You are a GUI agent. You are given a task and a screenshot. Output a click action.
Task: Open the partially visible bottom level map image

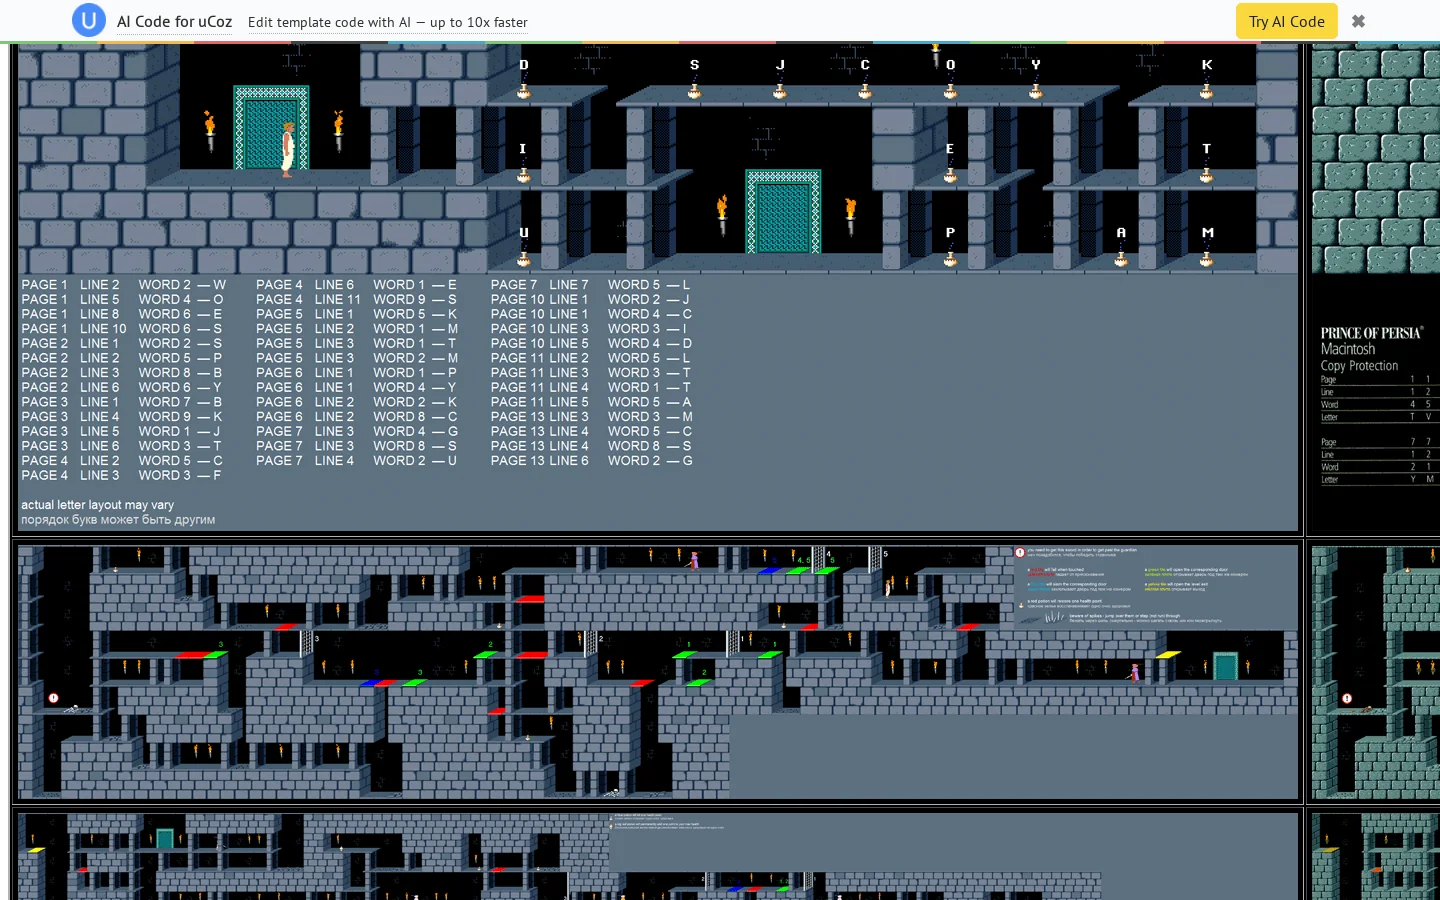(x=658, y=856)
